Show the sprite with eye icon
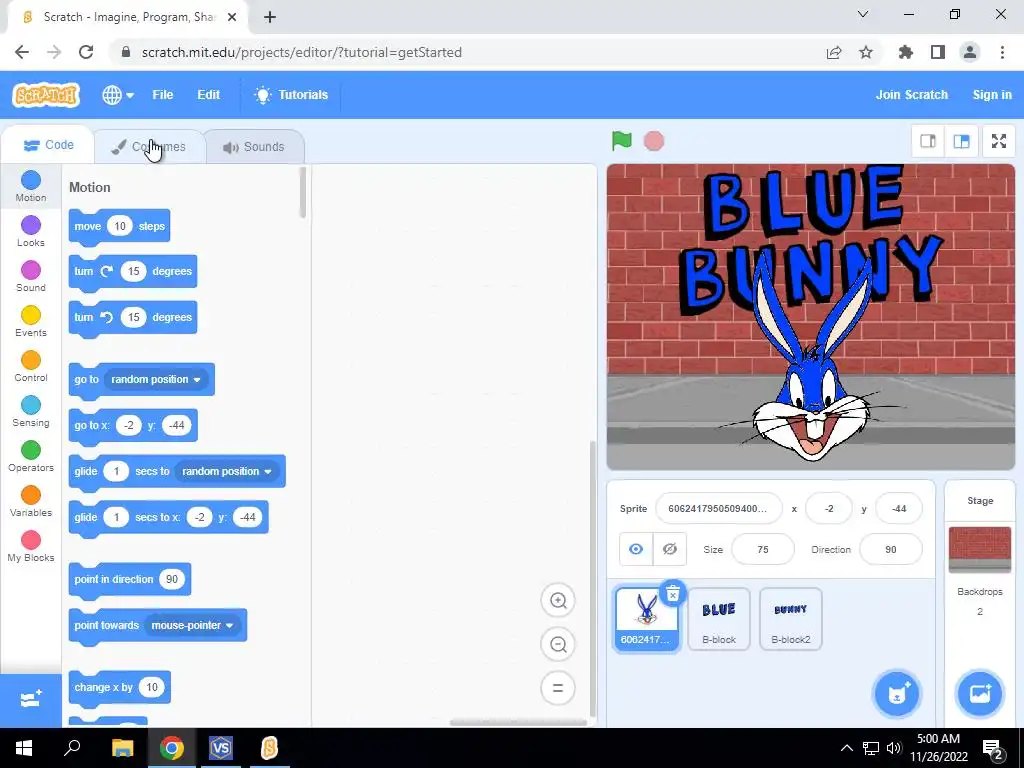Screen dimensions: 1024x768 [636, 549]
